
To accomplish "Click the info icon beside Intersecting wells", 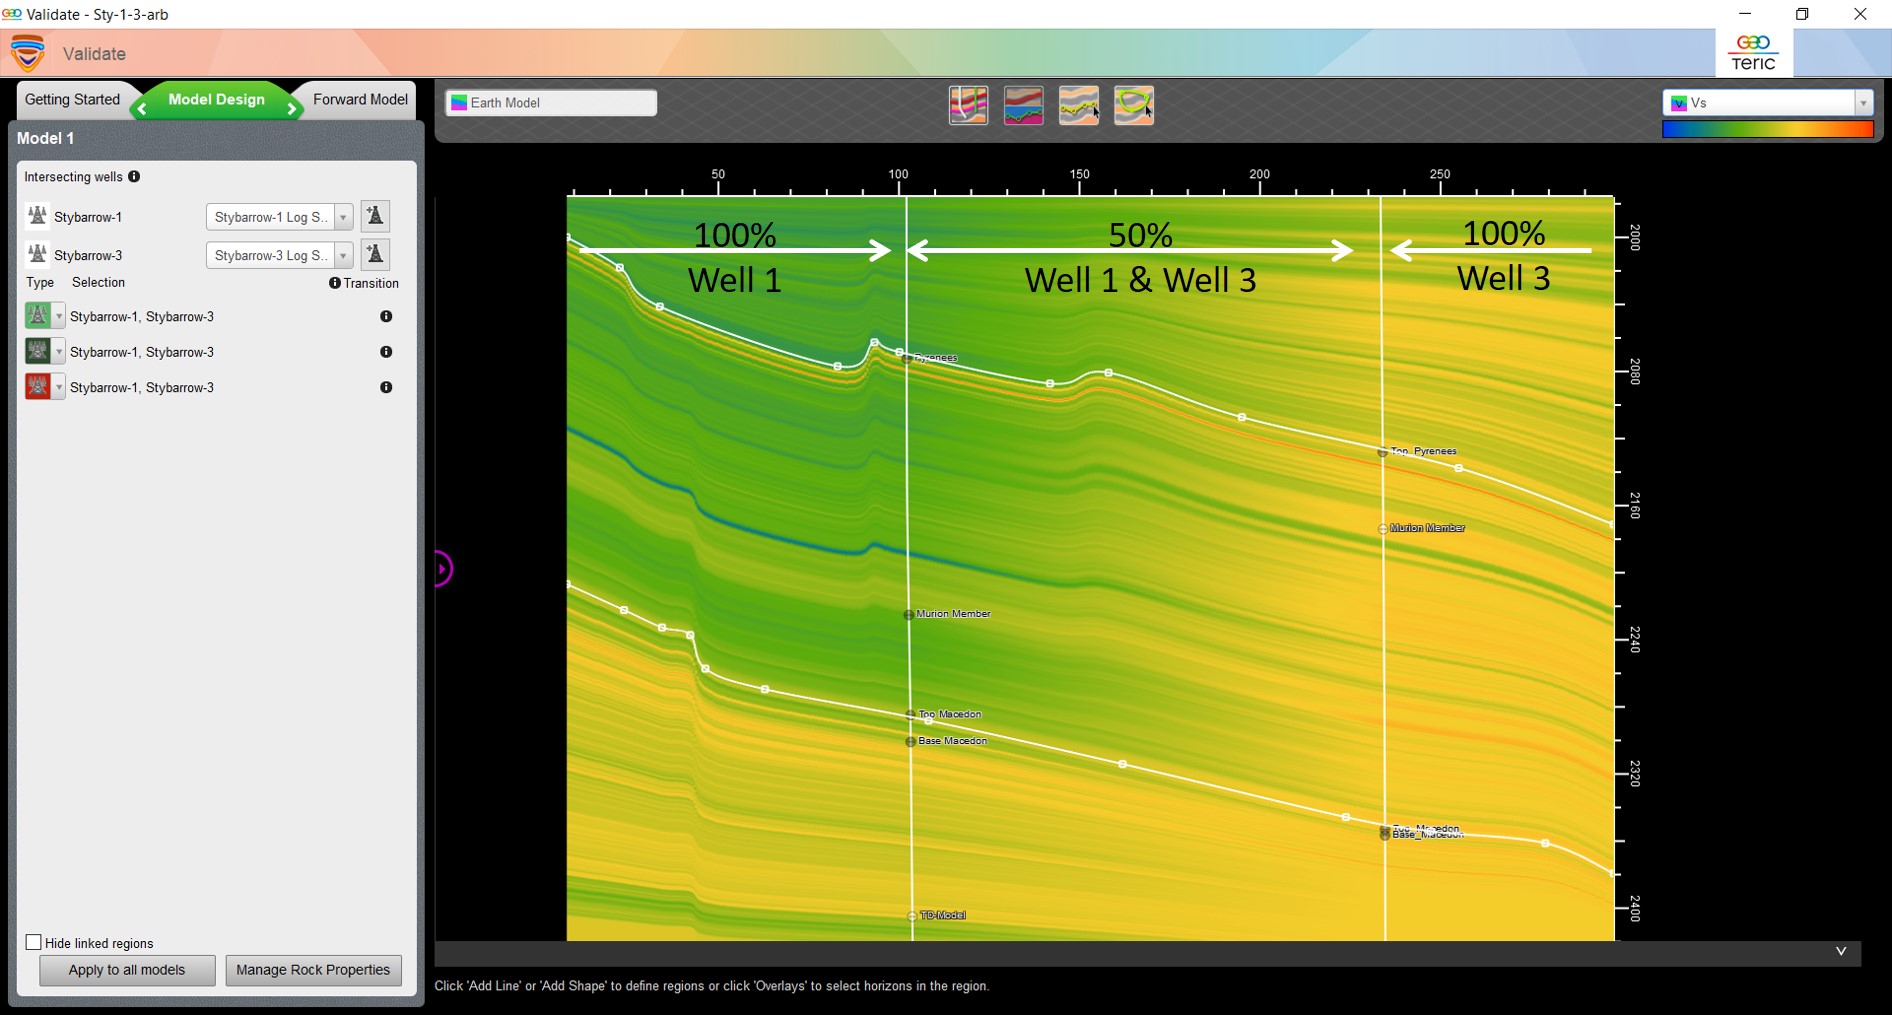I will click(134, 177).
